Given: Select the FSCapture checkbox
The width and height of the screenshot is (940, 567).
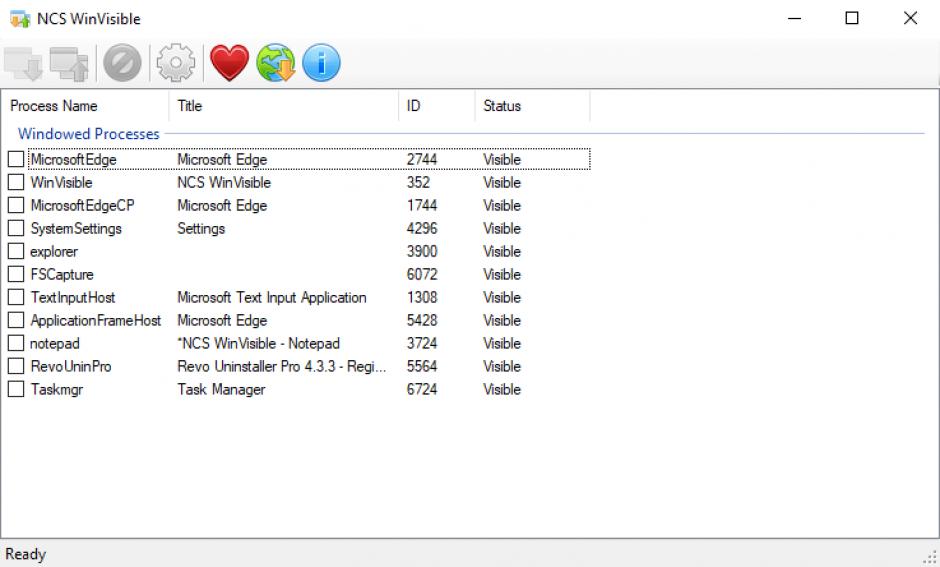Looking at the screenshot, I should coord(16,274).
